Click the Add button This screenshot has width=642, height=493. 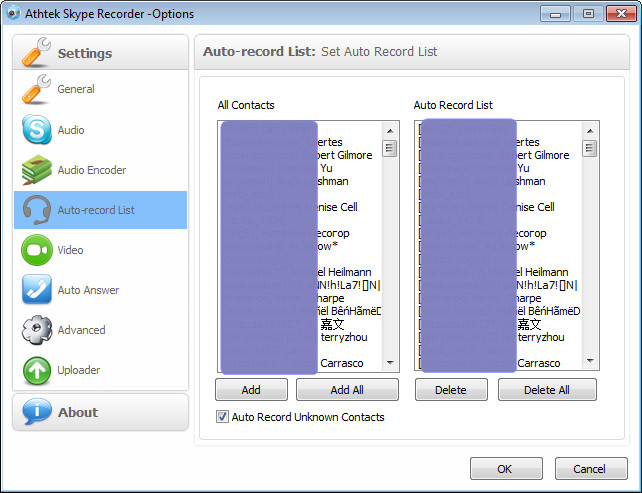click(x=251, y=389)
